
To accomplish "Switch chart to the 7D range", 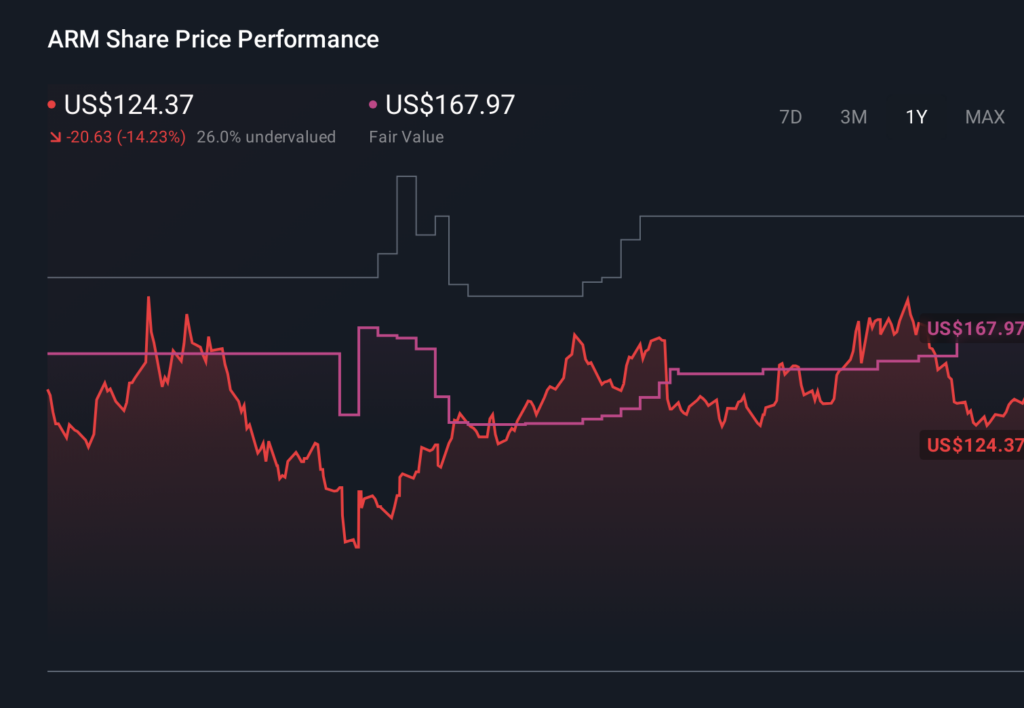I will [790, 117].
